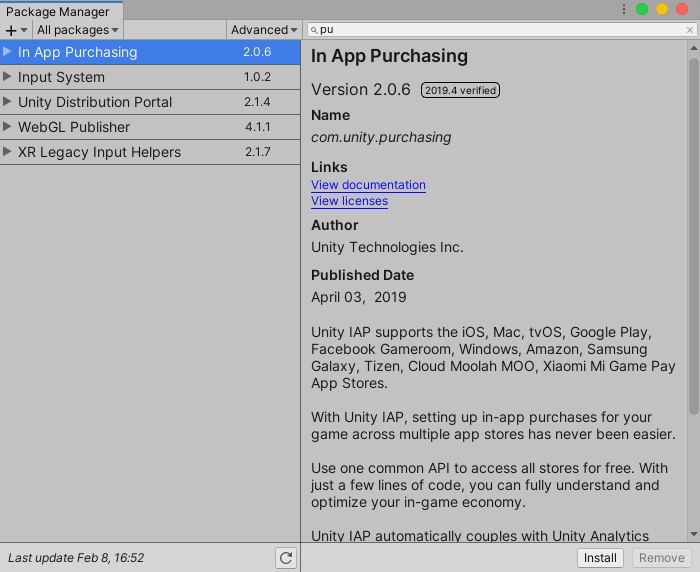Open the Advanced dropdown
Image resolution: width=700 pixels, height=572 pixels.
click(264, 30)
